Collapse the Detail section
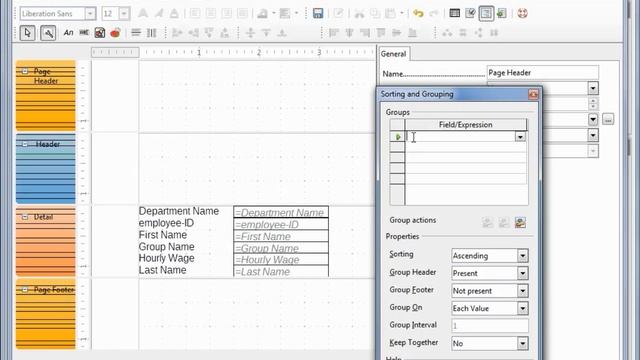Viewport: 640px width, 360px height. (25, 217)
